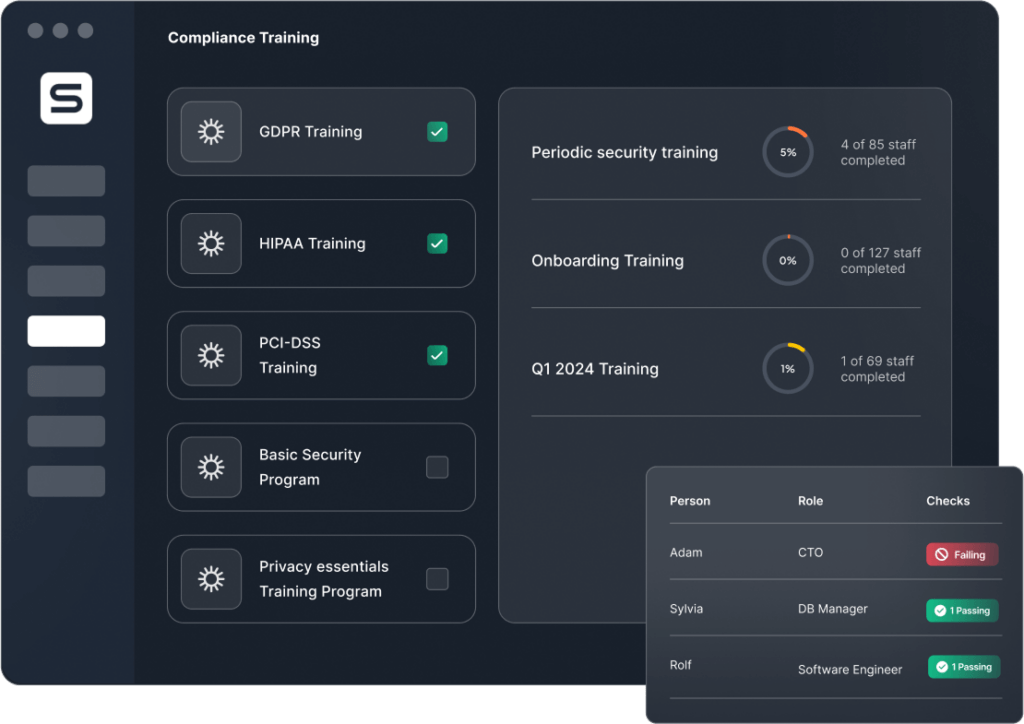Open the Onboarding Training row
The width and height of the screenshot is (1024, 724).
pyautogui.click(x=726, y=260)
